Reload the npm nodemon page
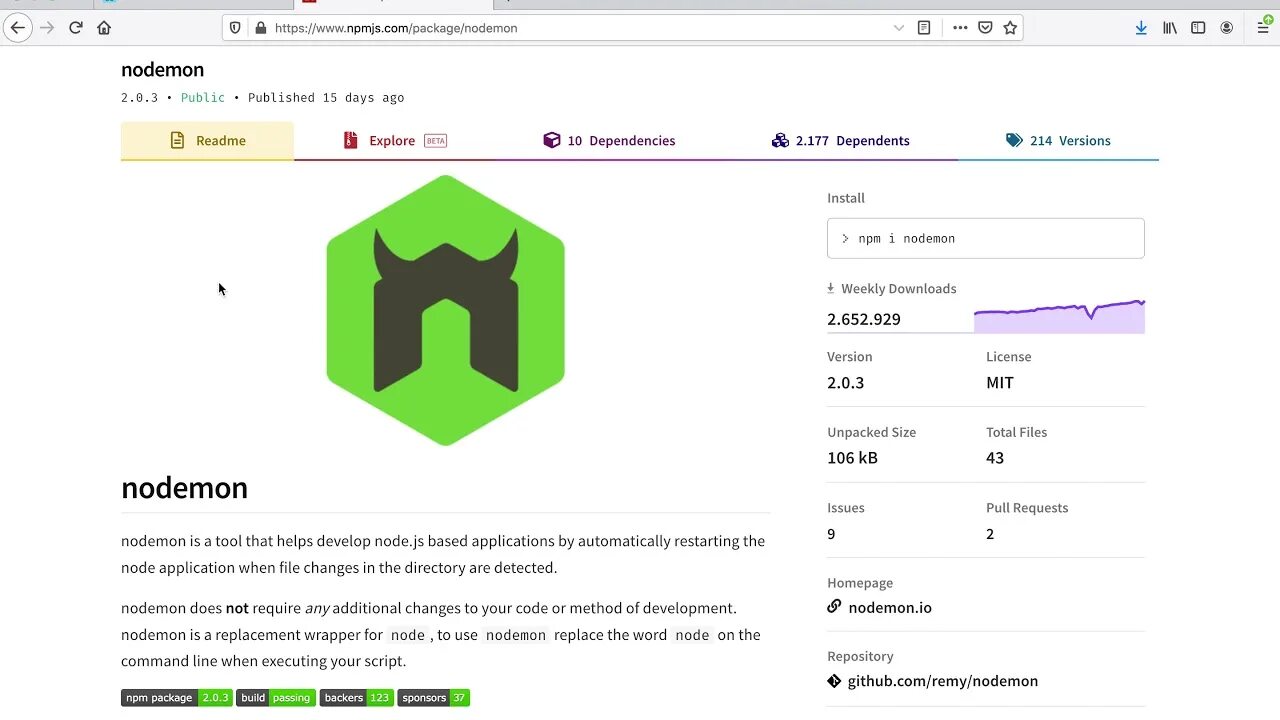The width and height of the screenshot is (1280, 720). [75, 28]
